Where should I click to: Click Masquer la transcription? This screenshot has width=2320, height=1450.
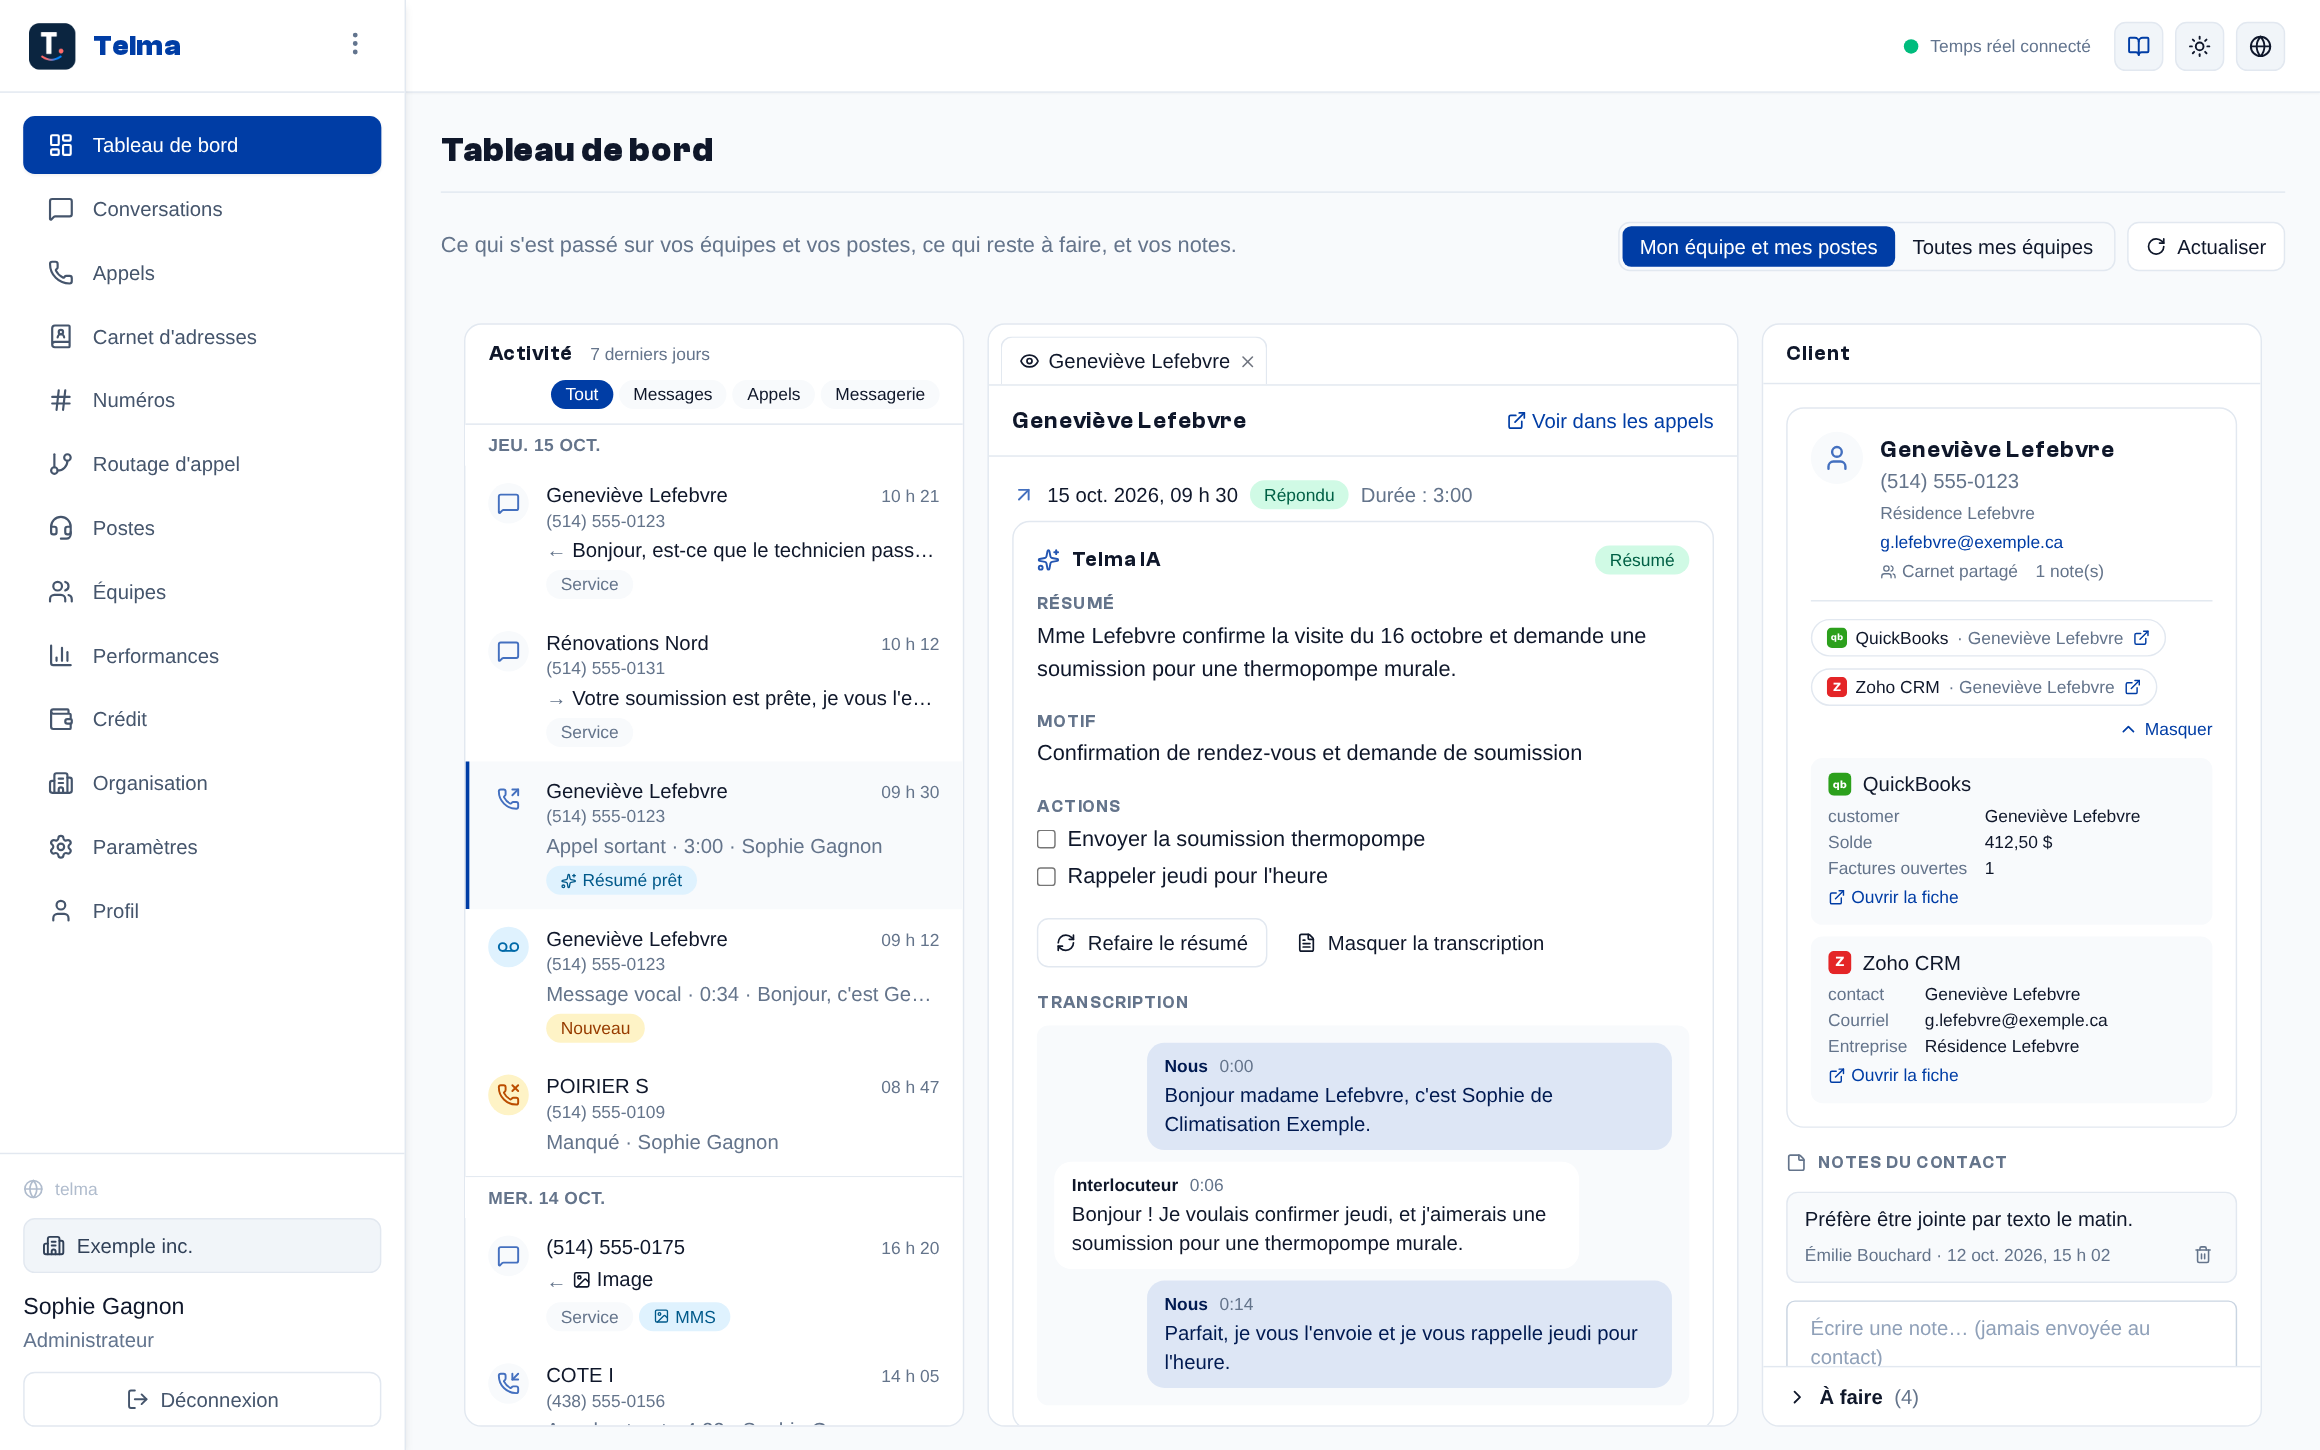point(1421,943)
